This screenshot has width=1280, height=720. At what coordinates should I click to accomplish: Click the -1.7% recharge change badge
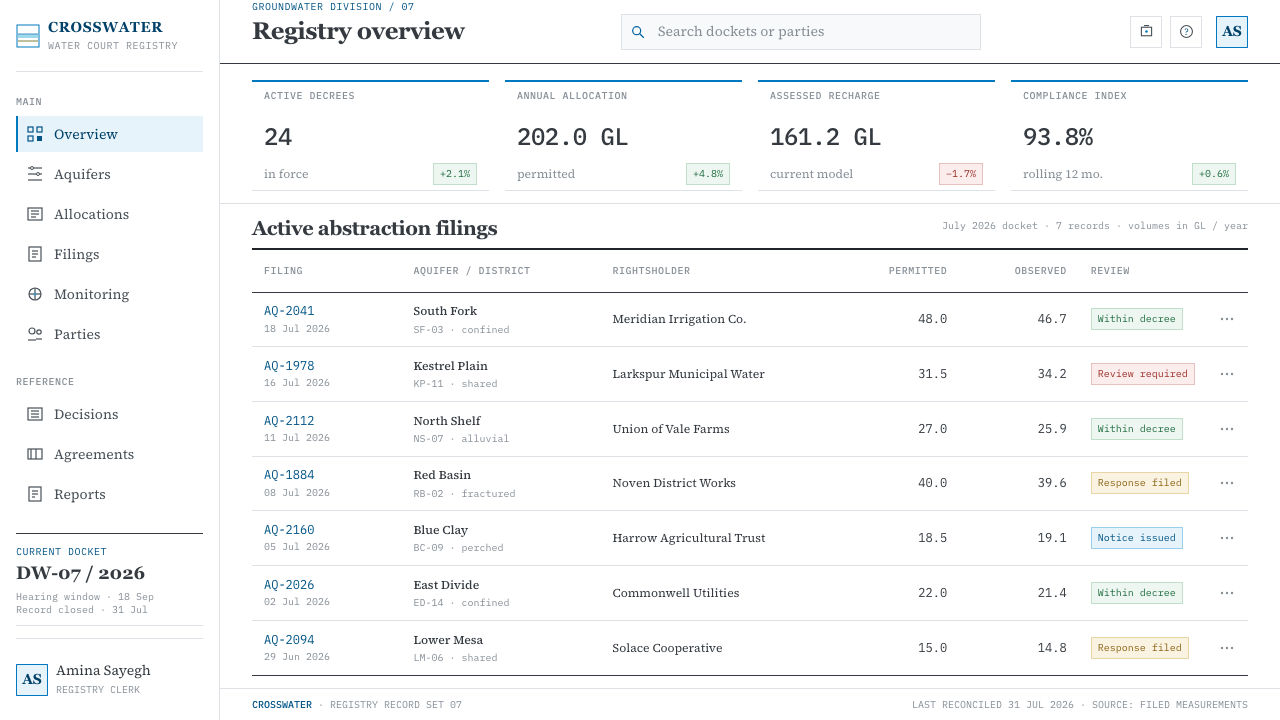click(961, 174)
